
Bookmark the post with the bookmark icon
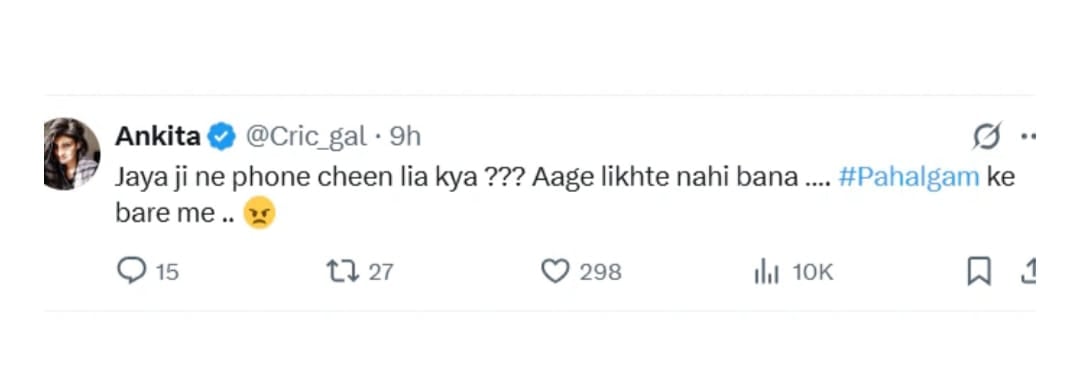tap(979, 271)
